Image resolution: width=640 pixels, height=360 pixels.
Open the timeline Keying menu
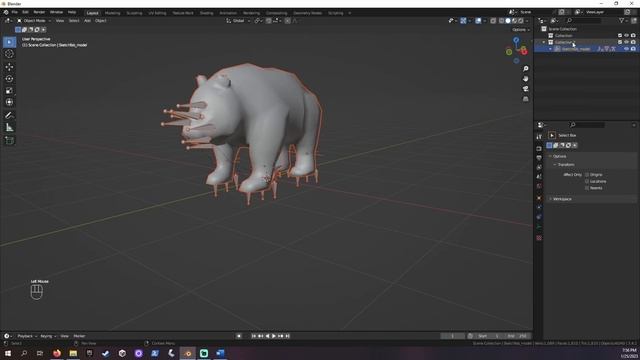coord(48,336)
